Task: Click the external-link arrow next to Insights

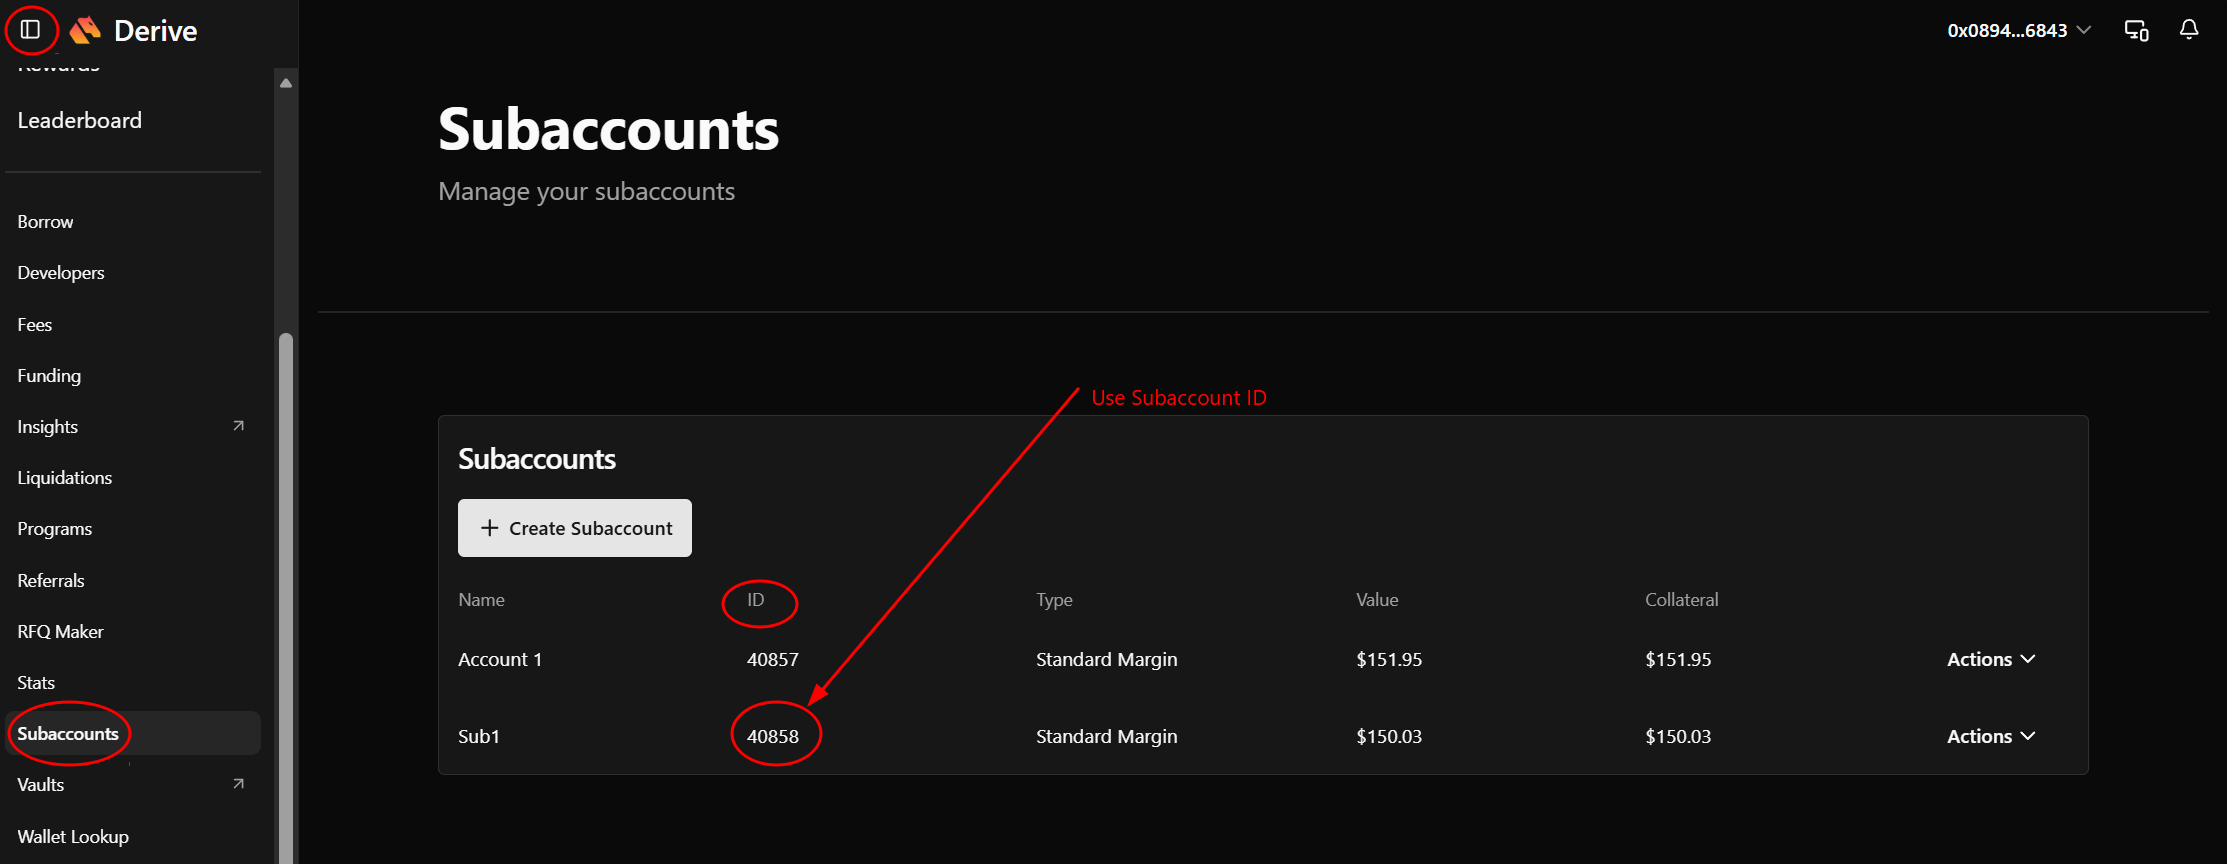Action: 238,426
